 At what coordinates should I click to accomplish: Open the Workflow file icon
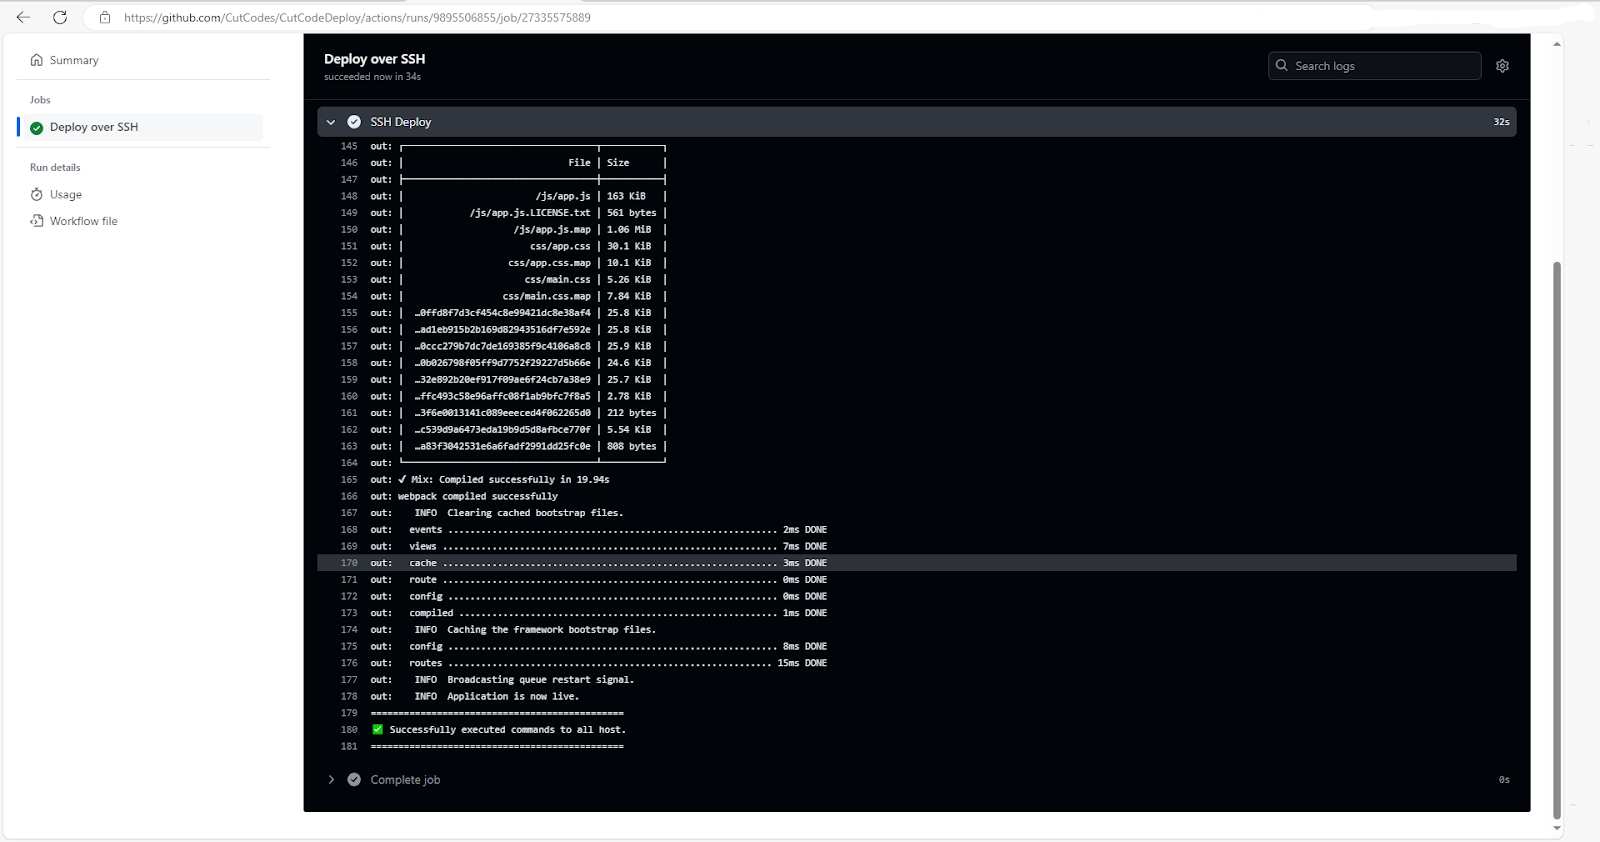click(37, 221)
